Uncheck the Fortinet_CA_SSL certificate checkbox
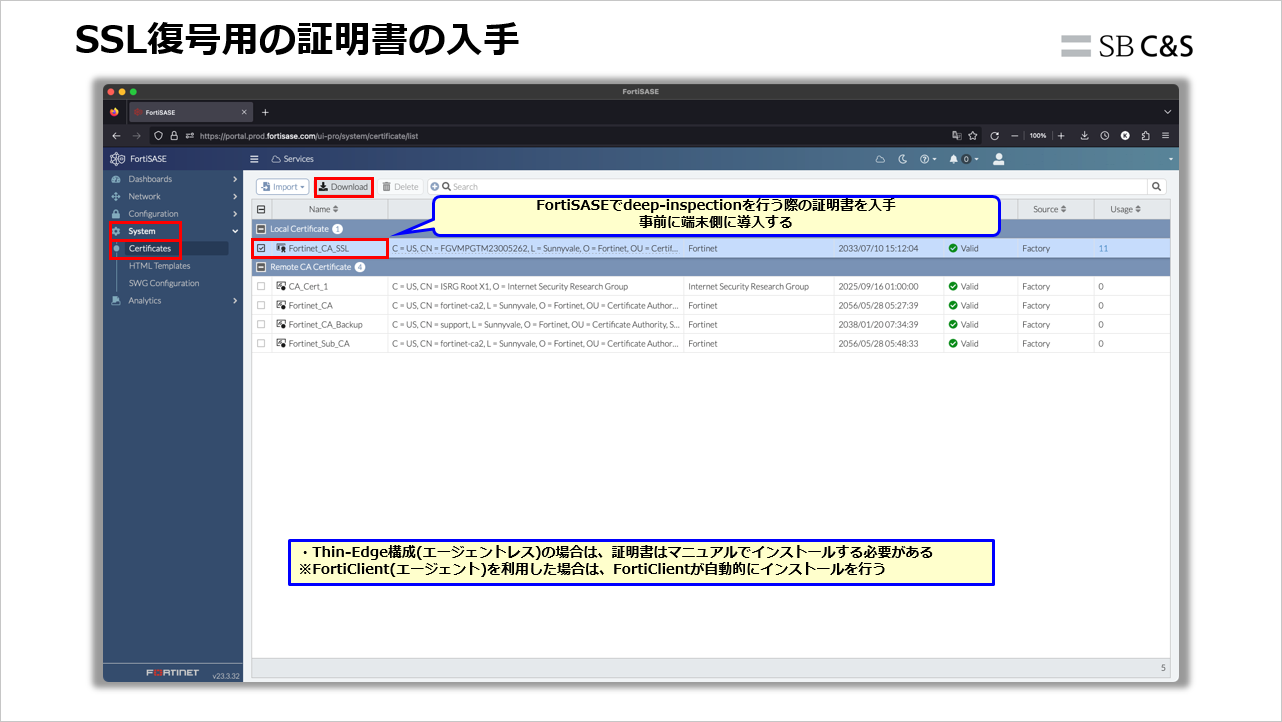 (260, 248)
